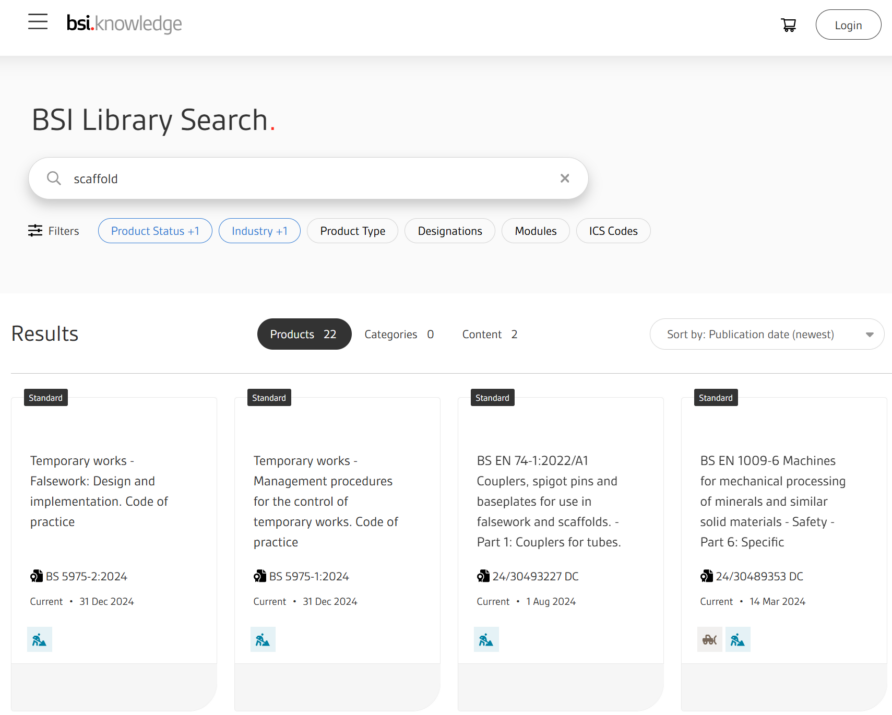Click Standard badge on BS EN 1009-6 card
The height and width of the screenshot is (715, 892).
(716, 398)
